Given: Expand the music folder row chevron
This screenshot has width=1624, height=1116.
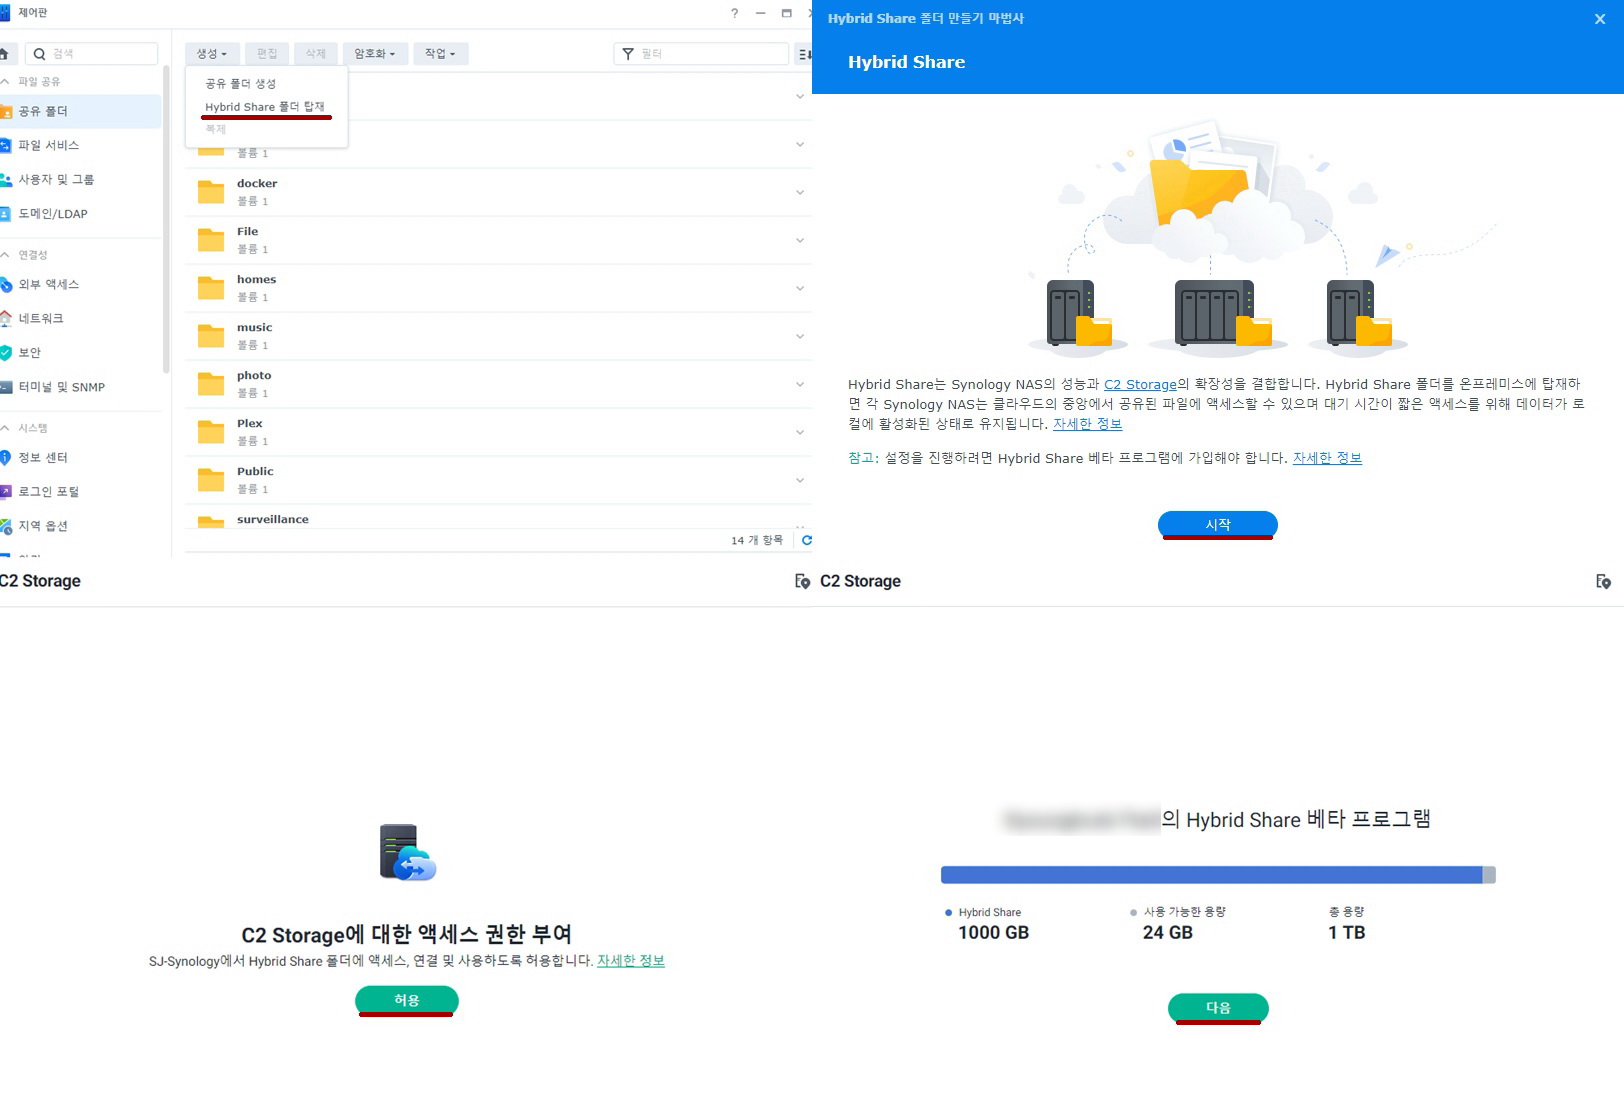Looking at the screenshot, I should pos(800,336).
